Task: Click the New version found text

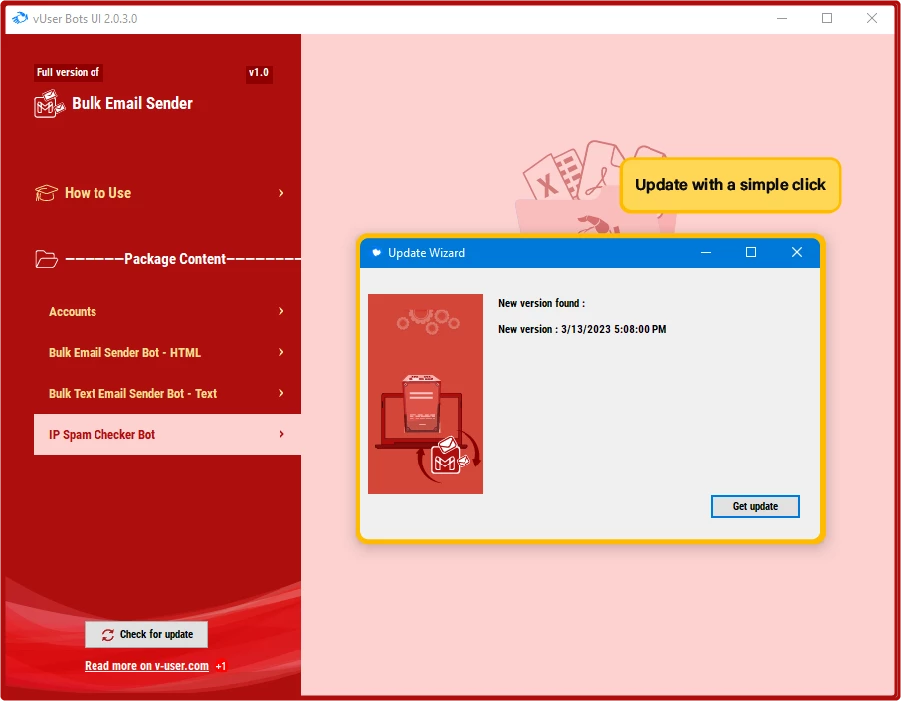Action: click(x=541, y=303)
